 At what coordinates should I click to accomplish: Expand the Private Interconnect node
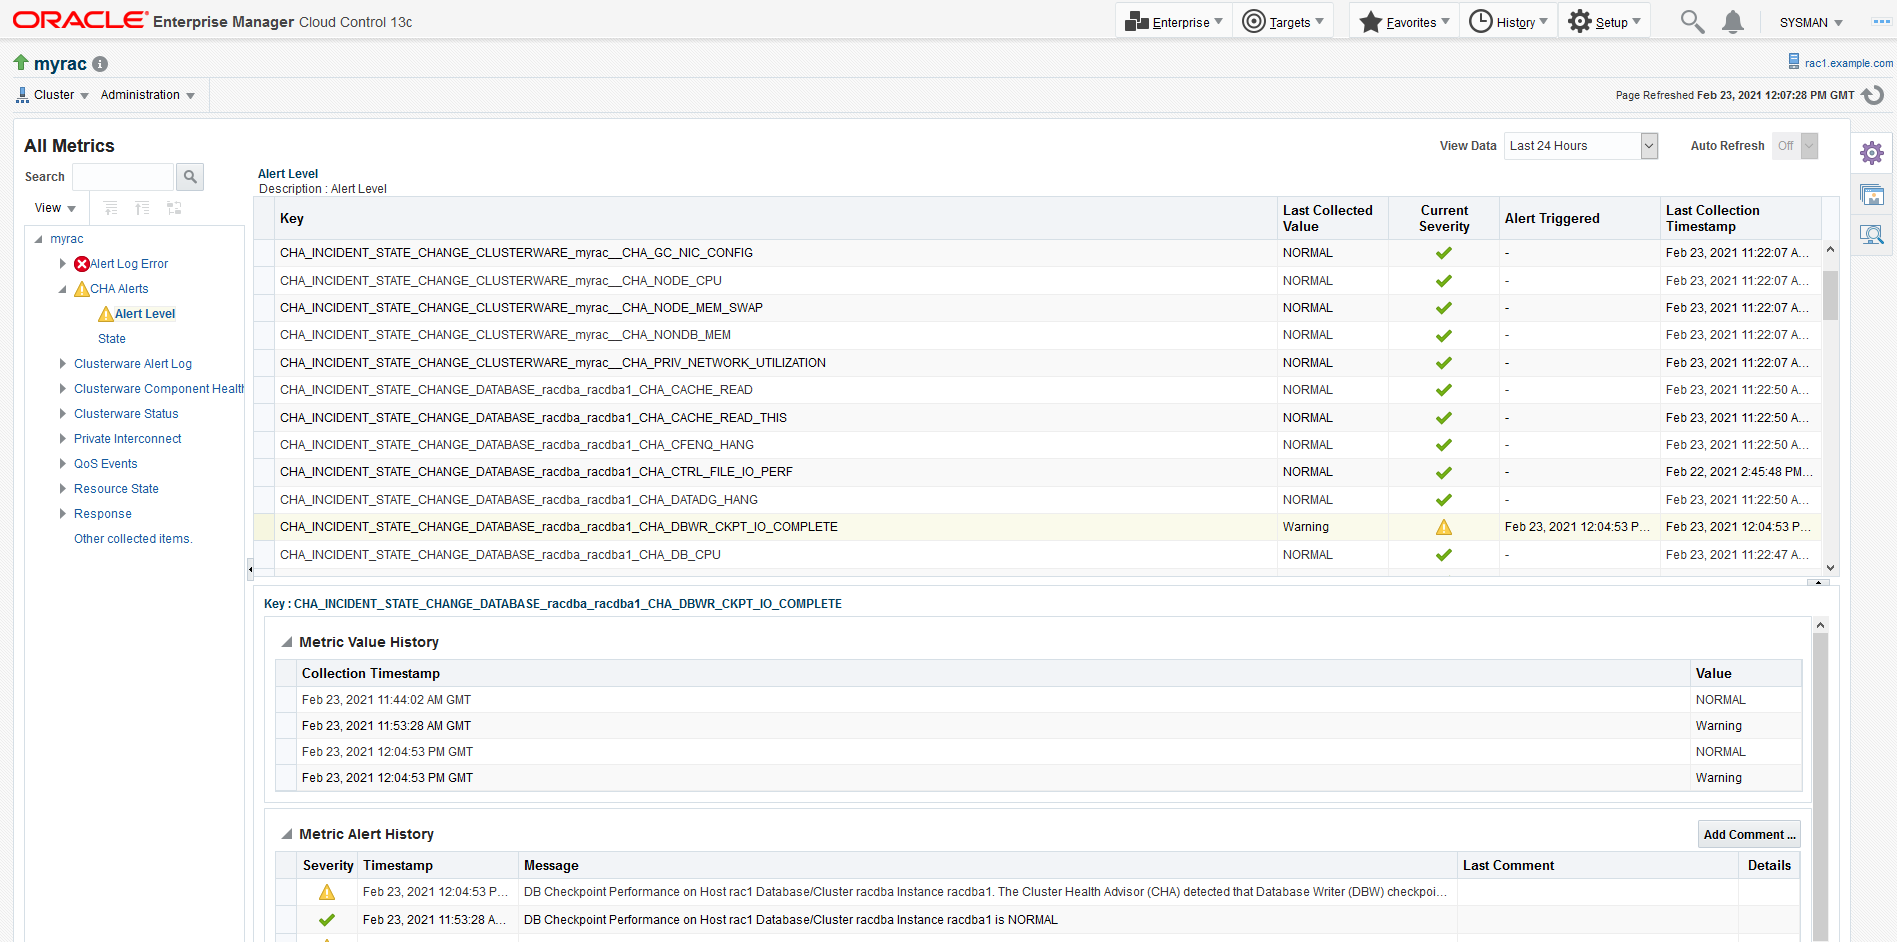tap(63, 439)
